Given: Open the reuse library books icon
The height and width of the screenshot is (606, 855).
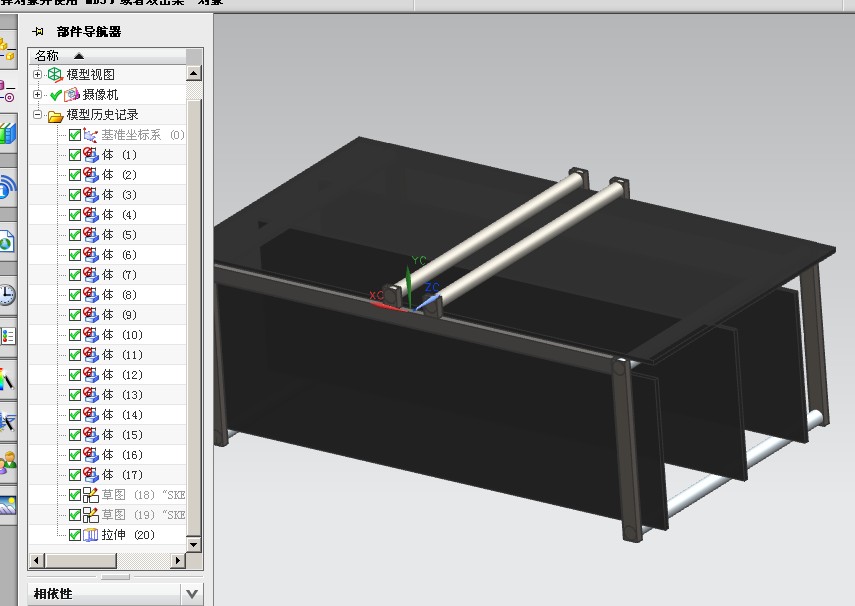Looking at the screenshot, I should click(x=7, y=133).
